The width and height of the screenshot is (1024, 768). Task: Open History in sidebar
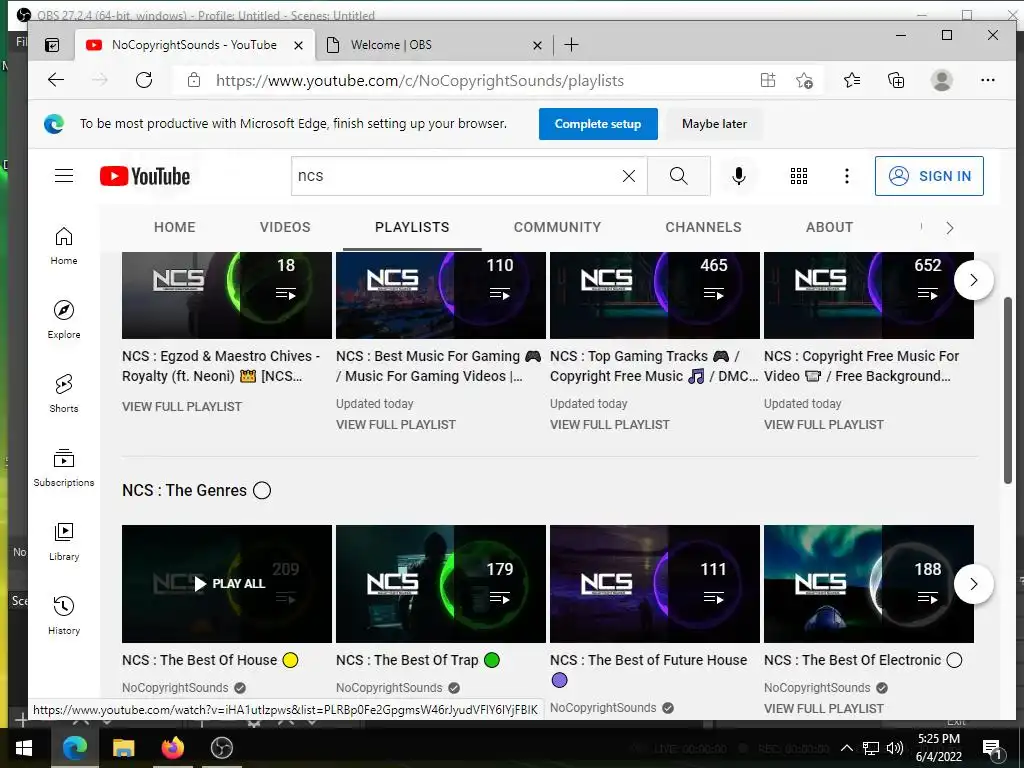(64, 615)
